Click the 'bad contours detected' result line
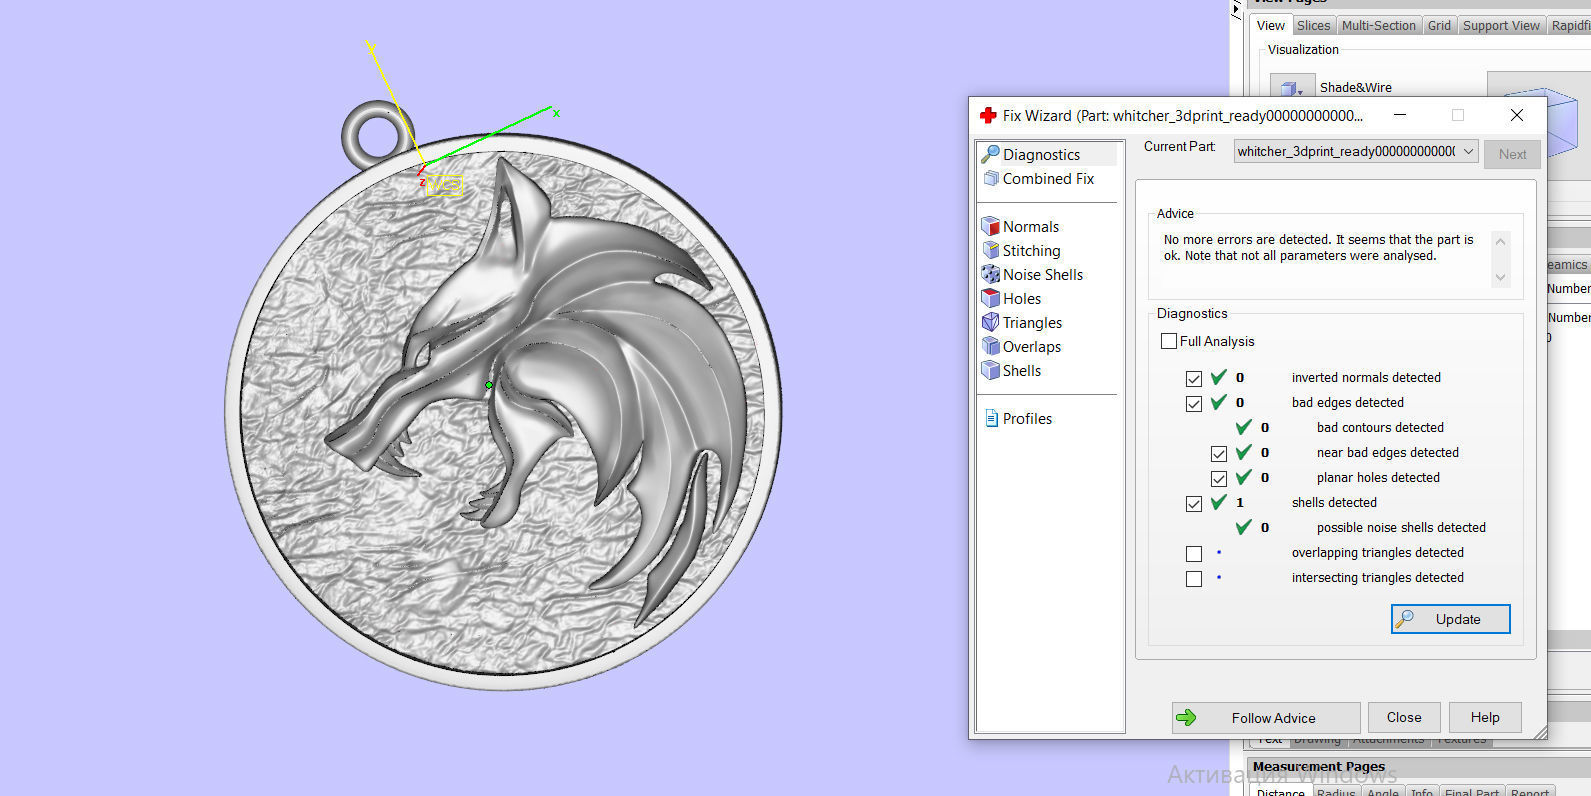 coord(1380,428)
